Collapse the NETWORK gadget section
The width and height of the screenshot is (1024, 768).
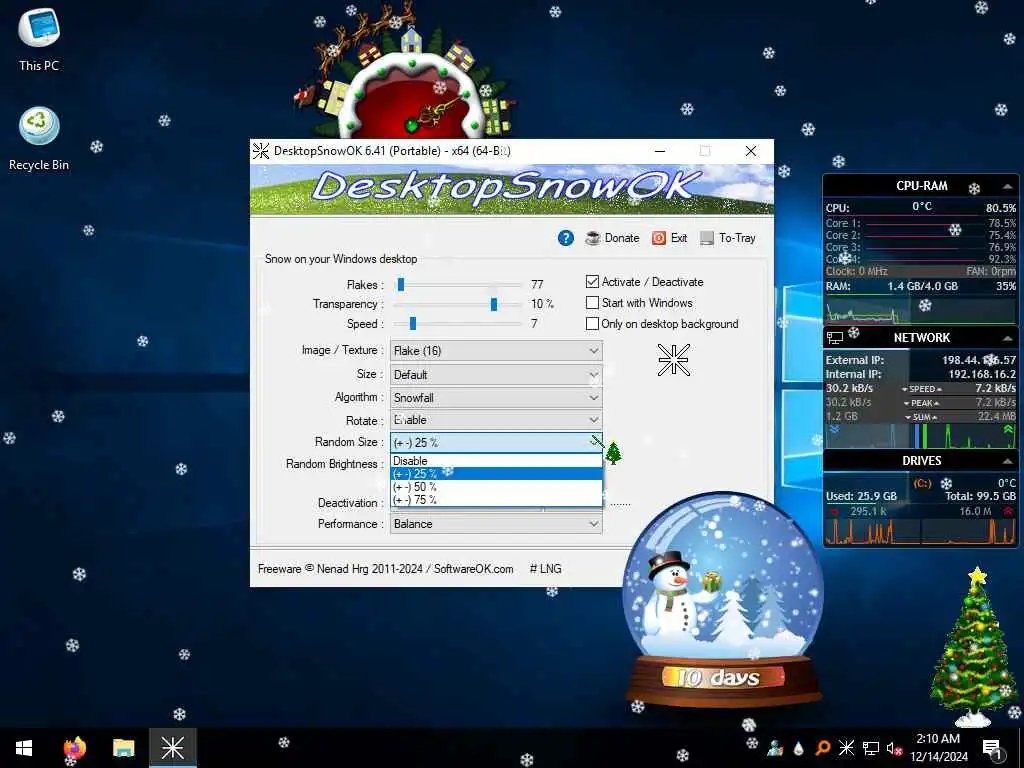[1008, 338]
